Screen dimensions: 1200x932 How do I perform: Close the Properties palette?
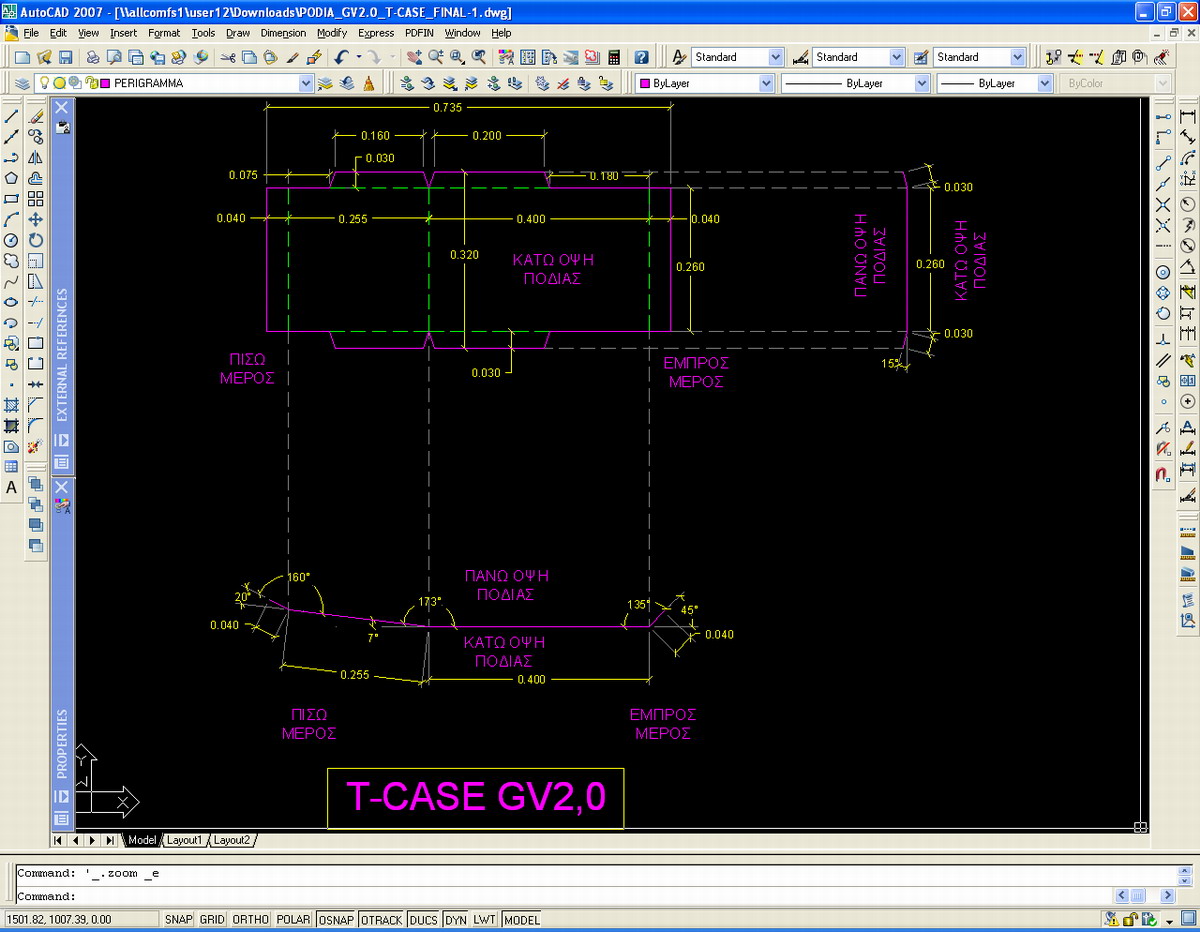[x=61, y=487]
